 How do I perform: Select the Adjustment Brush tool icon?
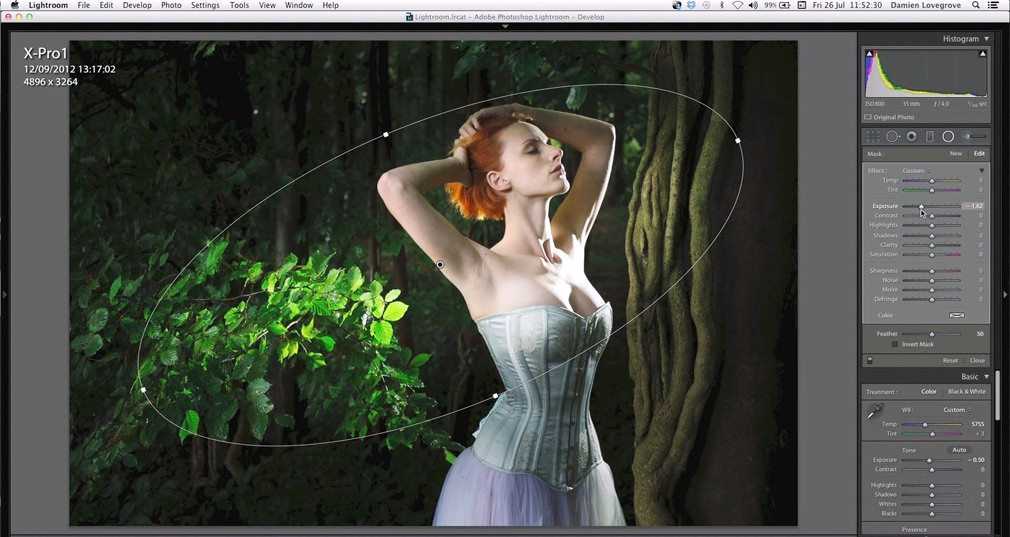(x=974, y=137)
